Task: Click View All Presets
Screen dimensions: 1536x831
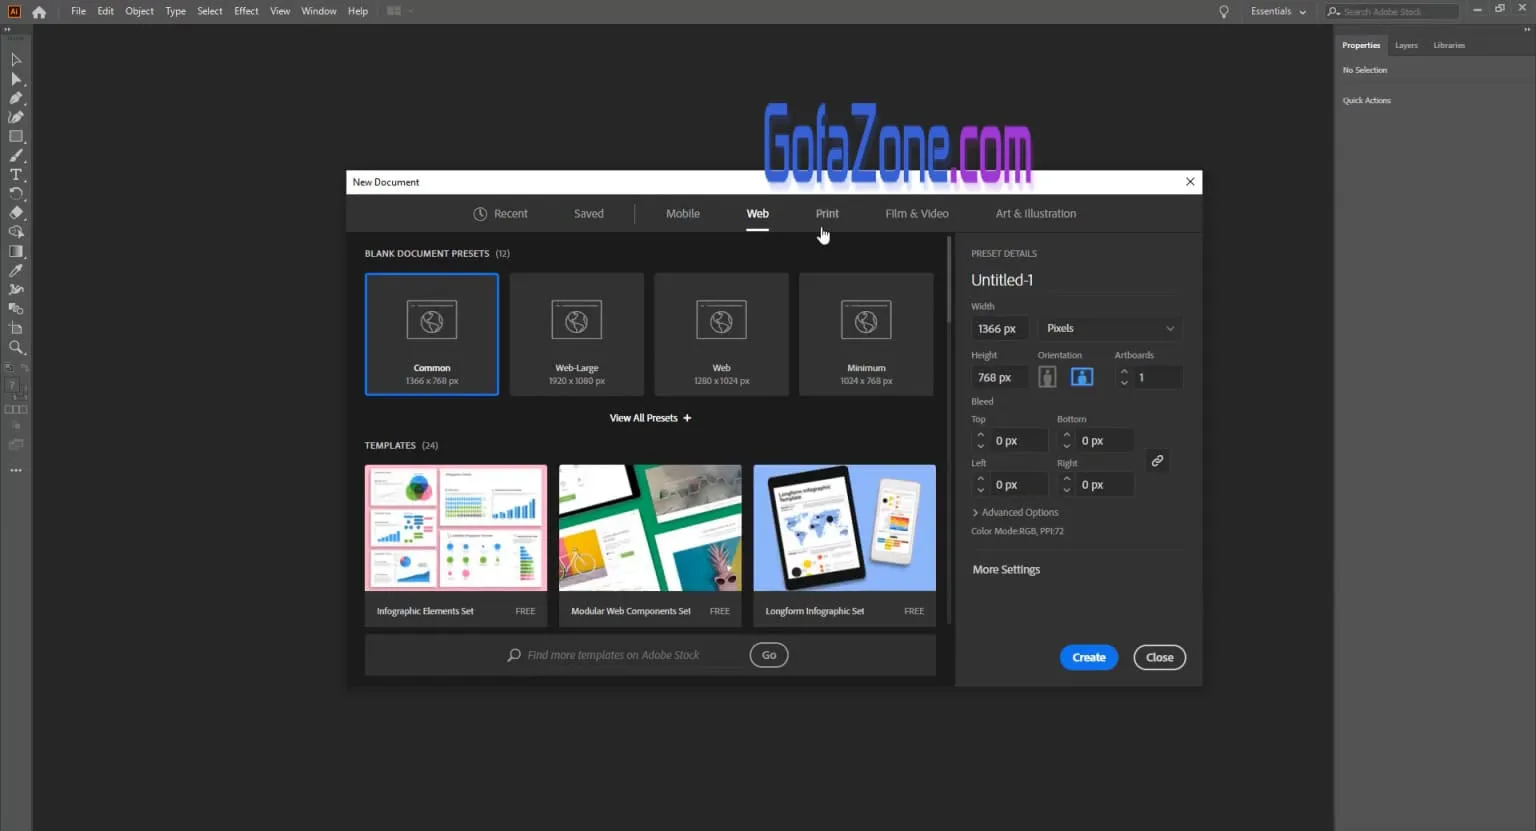Action: coord(650,418)
